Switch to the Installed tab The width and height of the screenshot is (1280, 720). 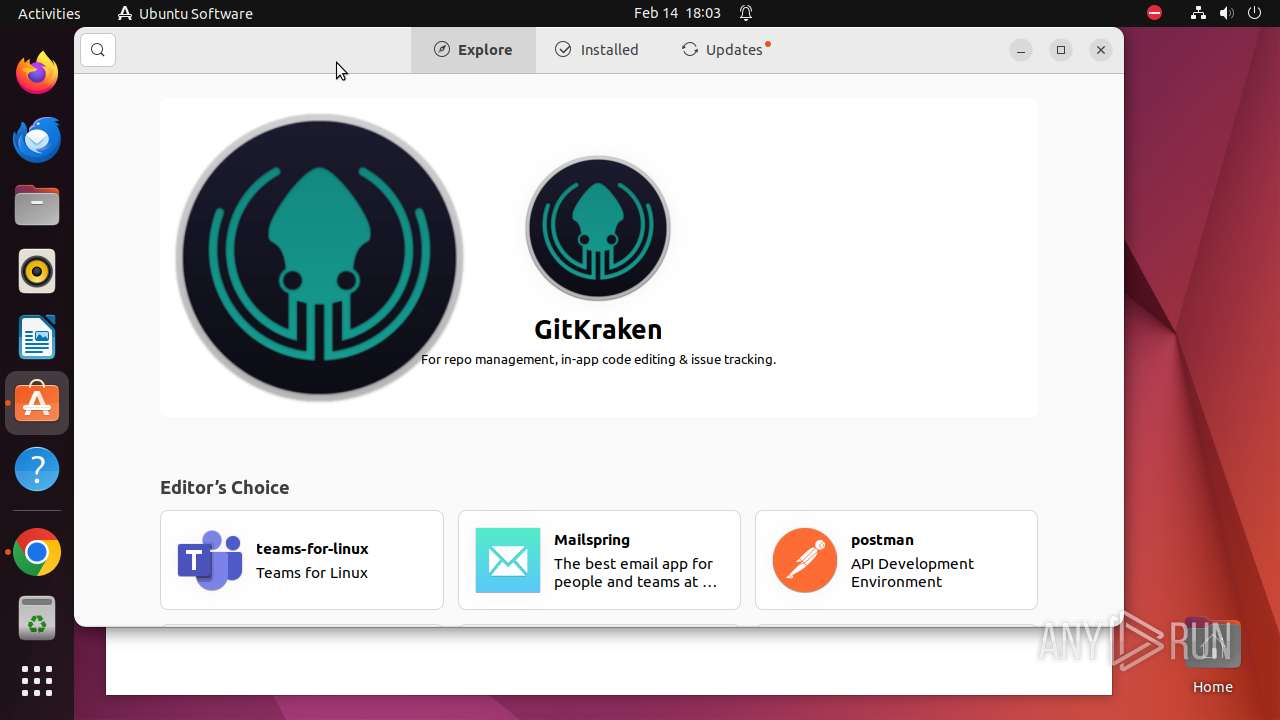click(597, 50)
